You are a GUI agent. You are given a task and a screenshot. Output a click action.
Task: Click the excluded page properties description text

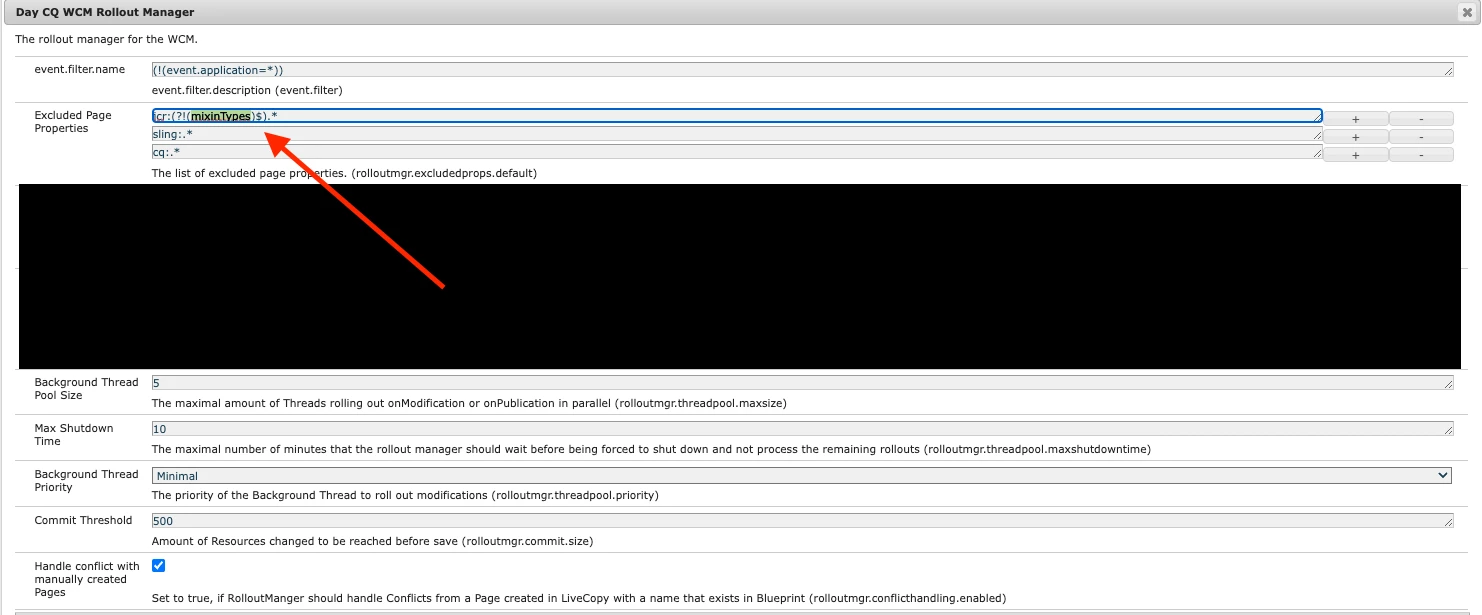click(x=344, y=173)
